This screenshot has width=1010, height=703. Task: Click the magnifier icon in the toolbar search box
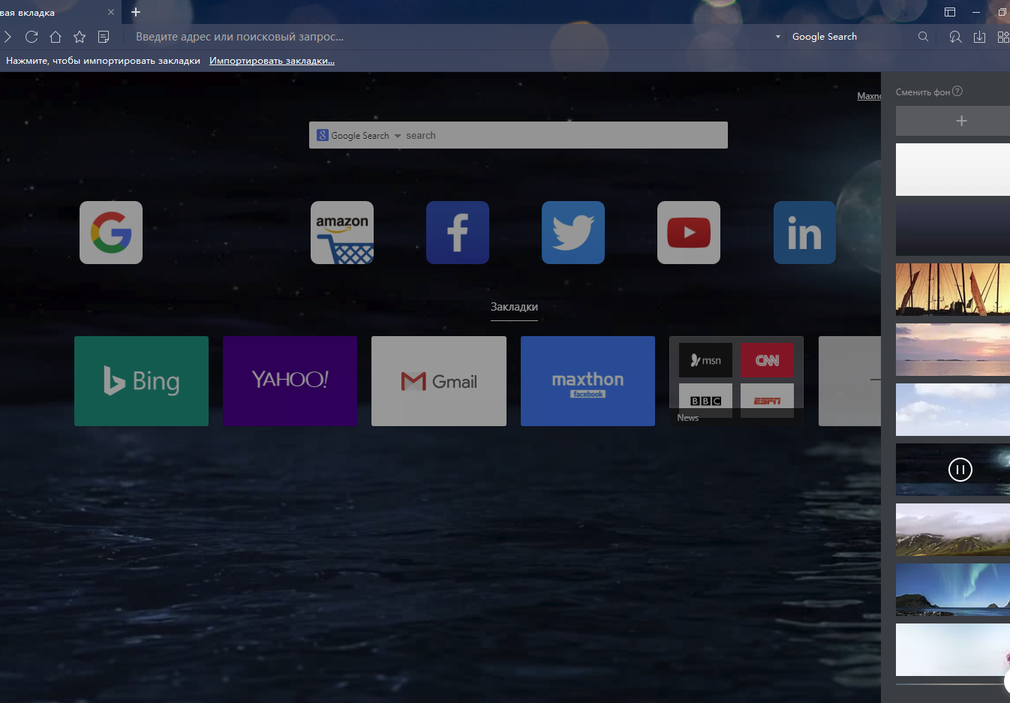pyautogui.click(x=923, y=37)
